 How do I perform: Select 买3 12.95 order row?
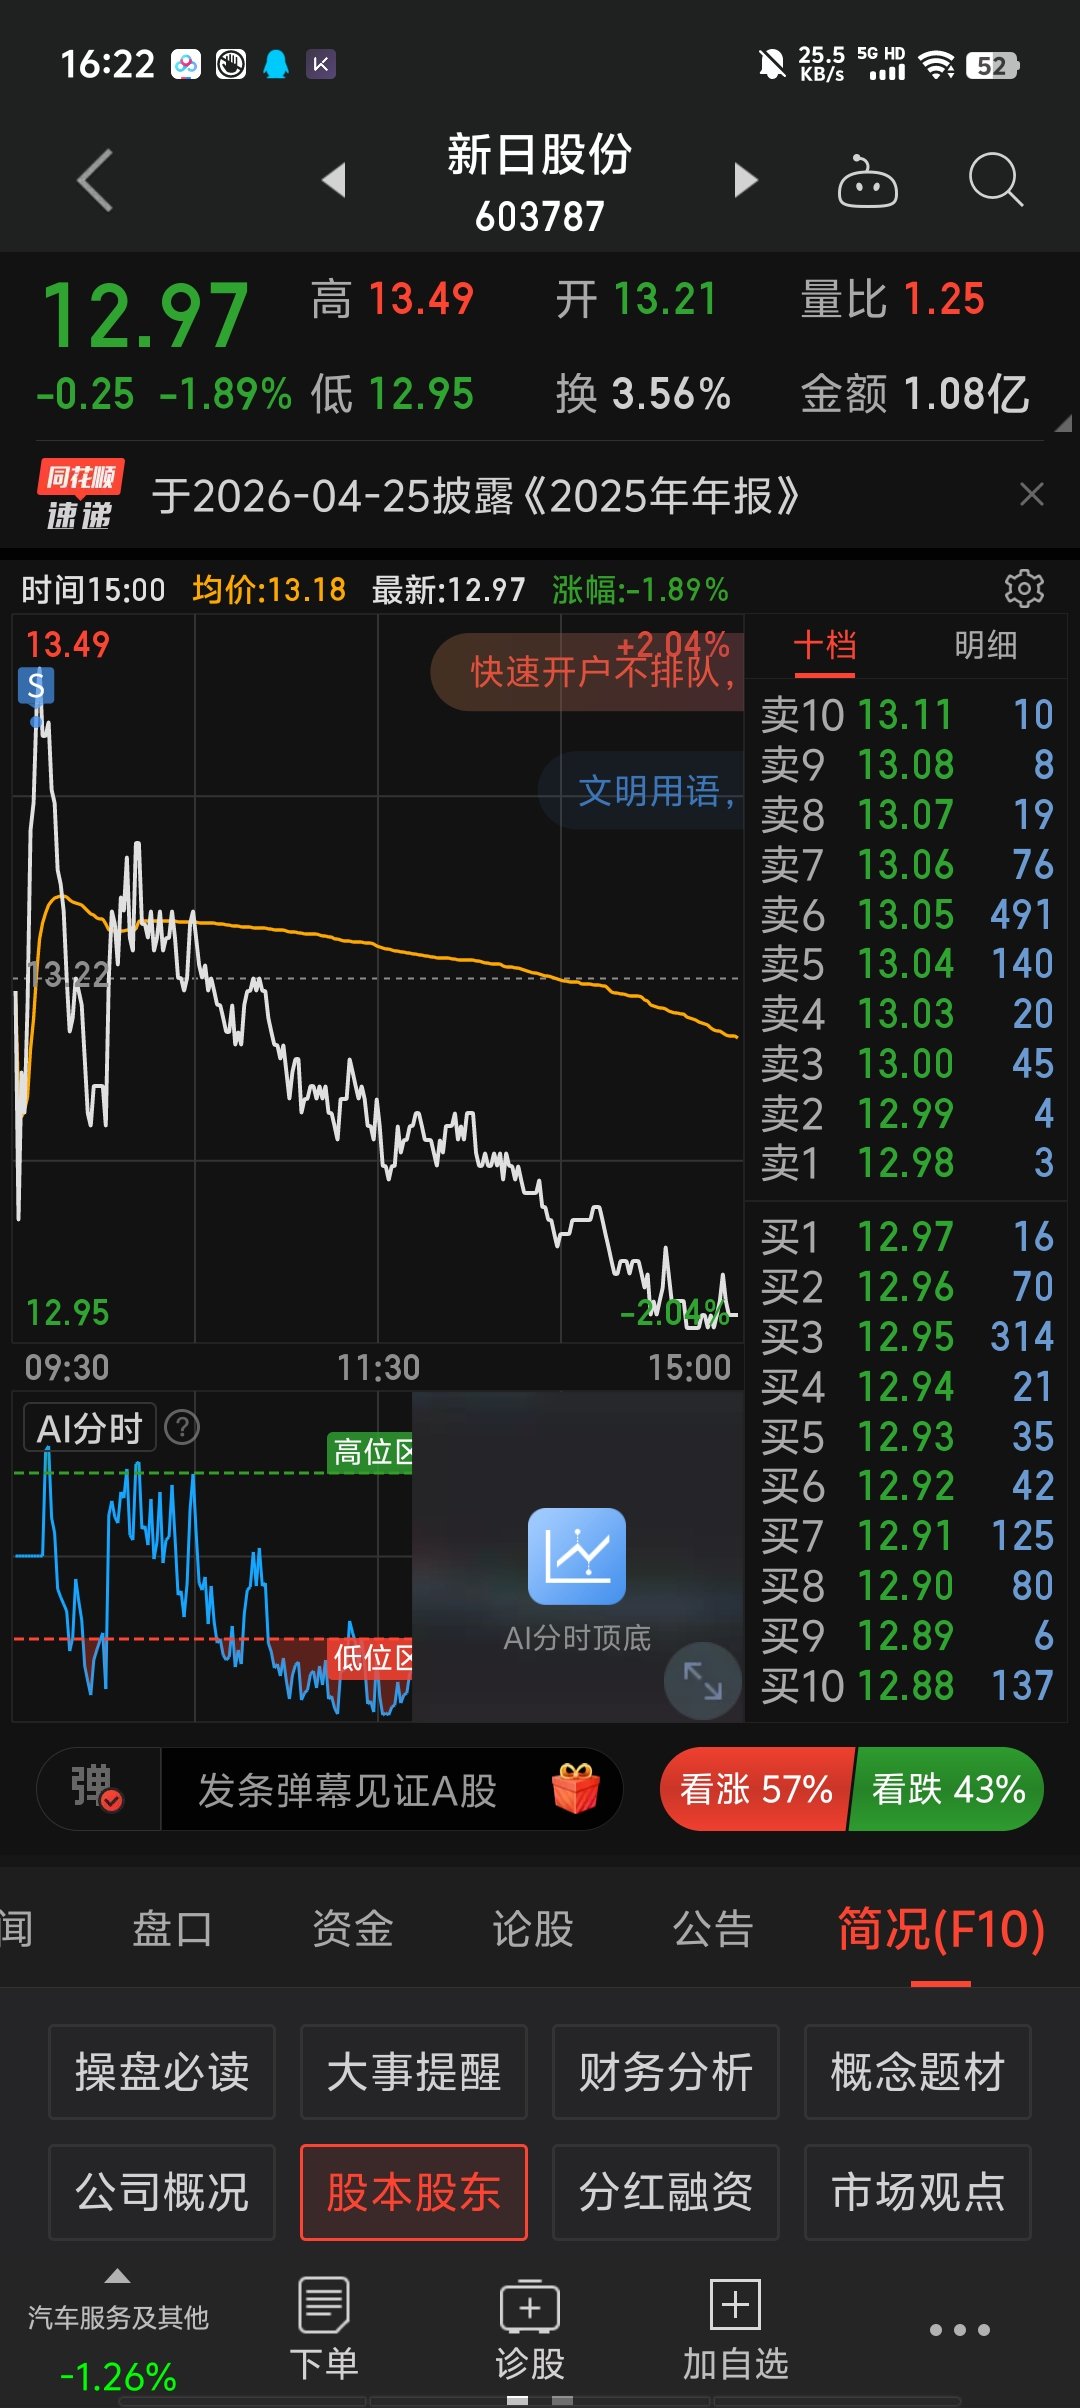(x=907, y=1337)
